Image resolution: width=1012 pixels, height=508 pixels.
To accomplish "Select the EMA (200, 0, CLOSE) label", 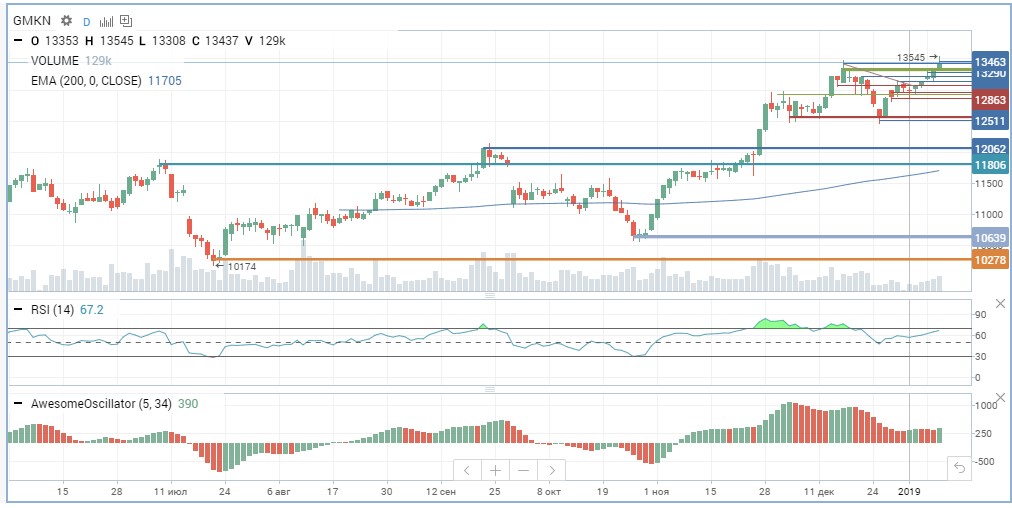I will pos(86,81).
